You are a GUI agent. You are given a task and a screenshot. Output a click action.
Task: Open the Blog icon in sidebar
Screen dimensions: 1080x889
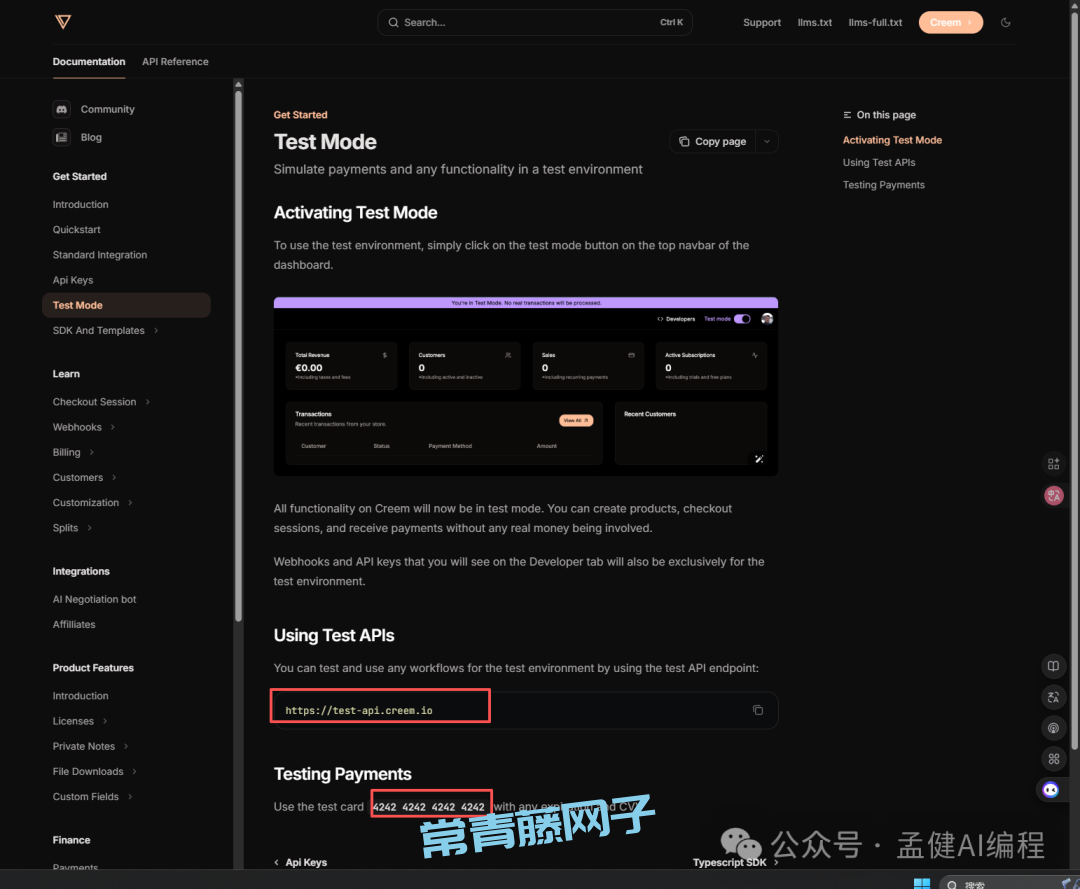[62, 137]
